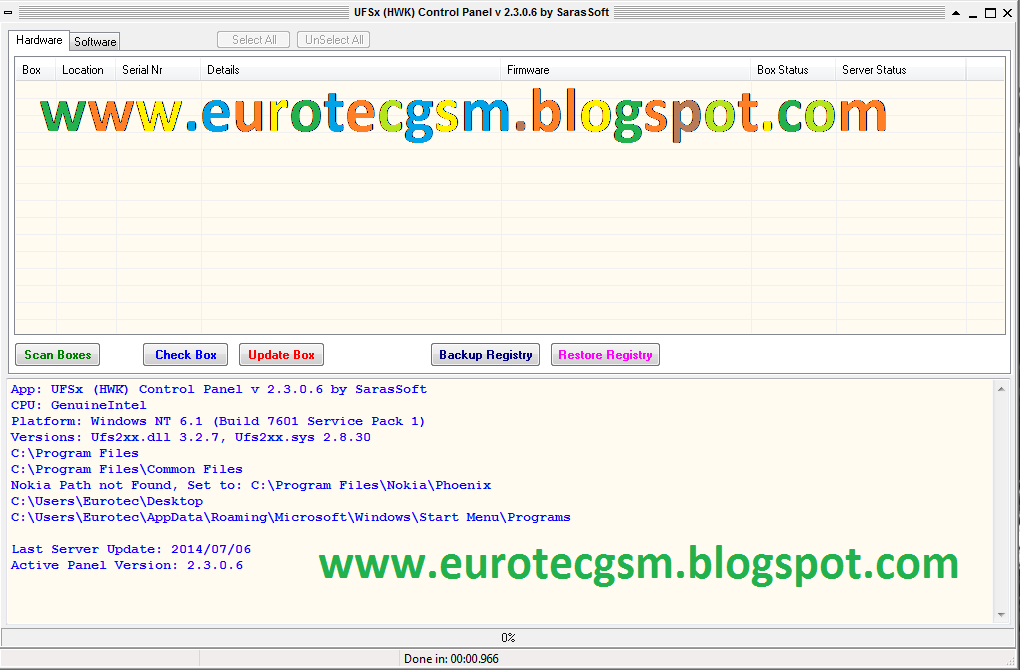Image resolution: width=1020 pixels, height=670 pixels.
Task: Click the title bar roll-up arrow
Action: (x=956, y=13)
